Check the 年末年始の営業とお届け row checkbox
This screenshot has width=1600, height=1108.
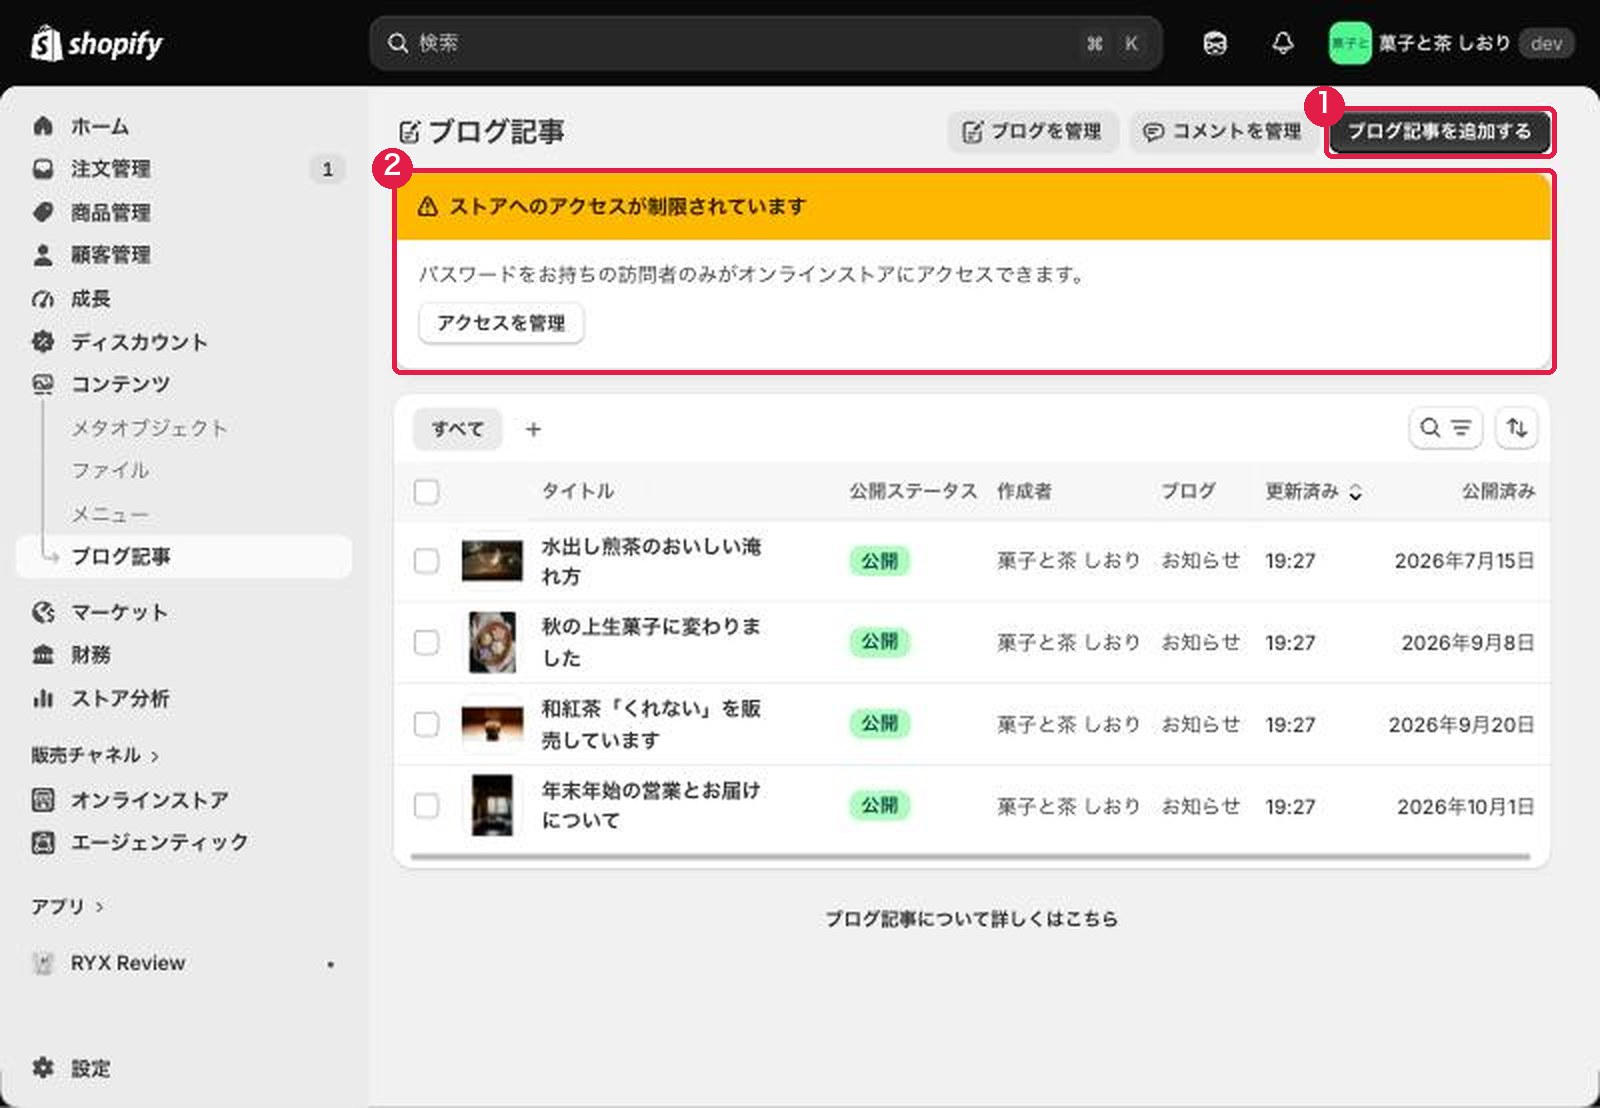[x=427, y=805]
